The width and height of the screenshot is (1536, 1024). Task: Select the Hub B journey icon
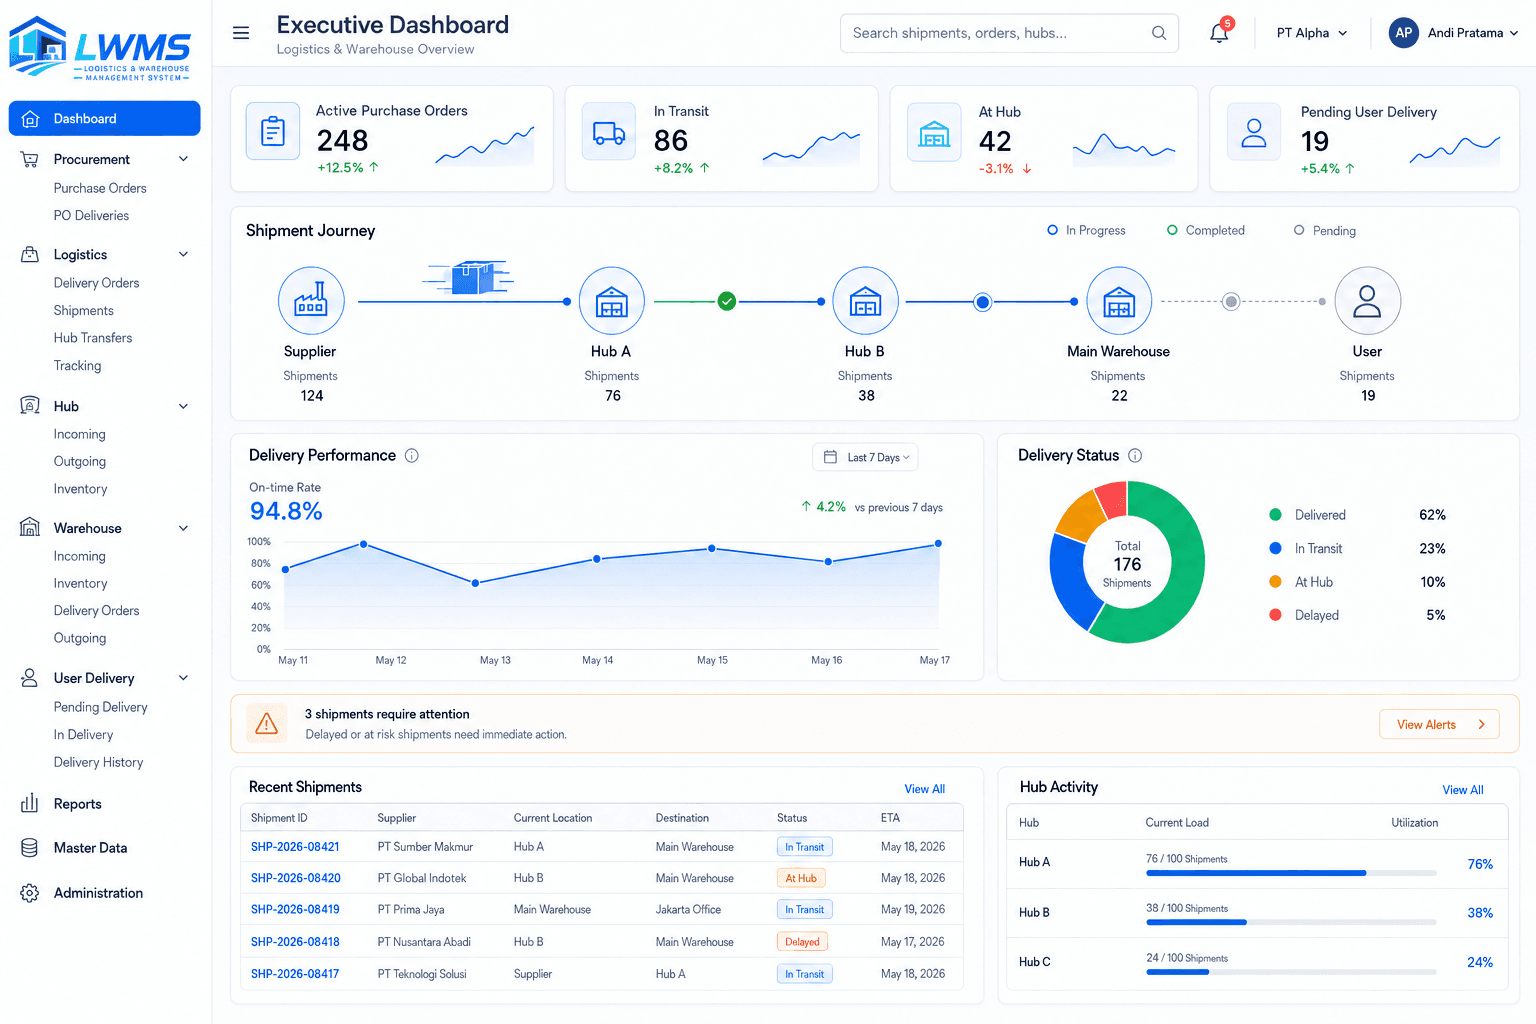[865, 300]
